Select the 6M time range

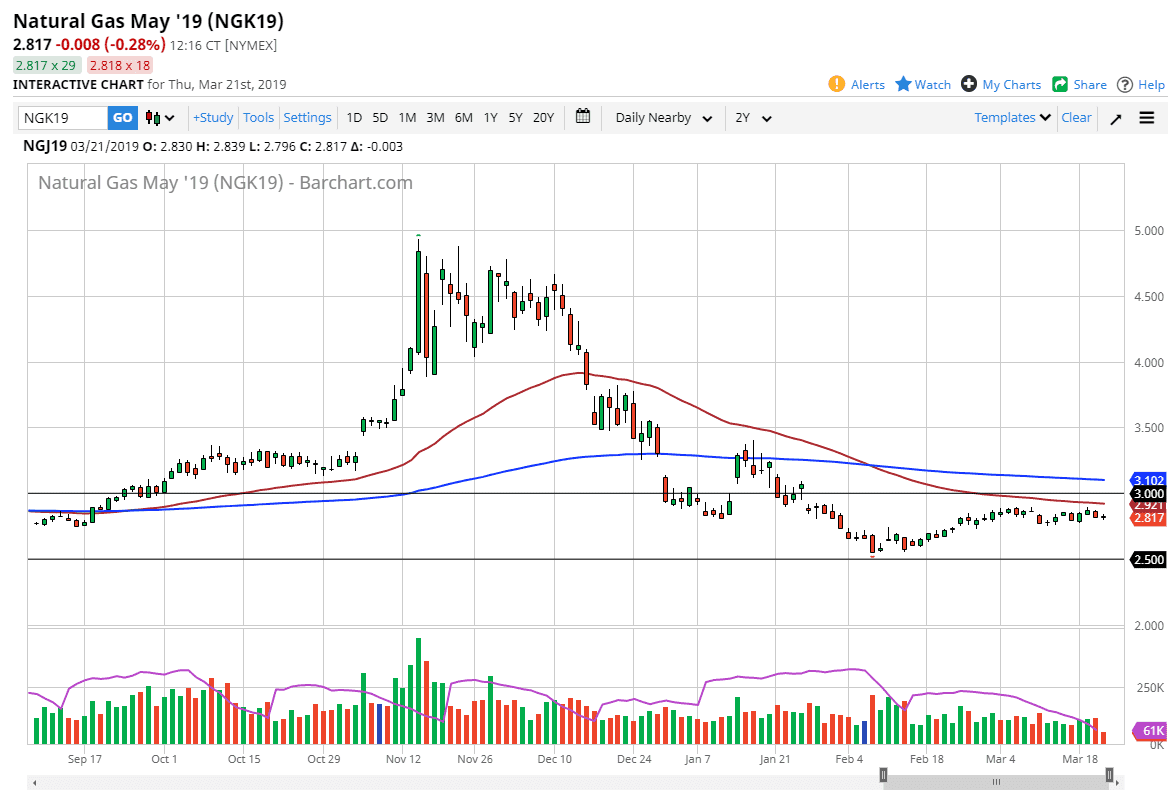[x=463, y=118]
